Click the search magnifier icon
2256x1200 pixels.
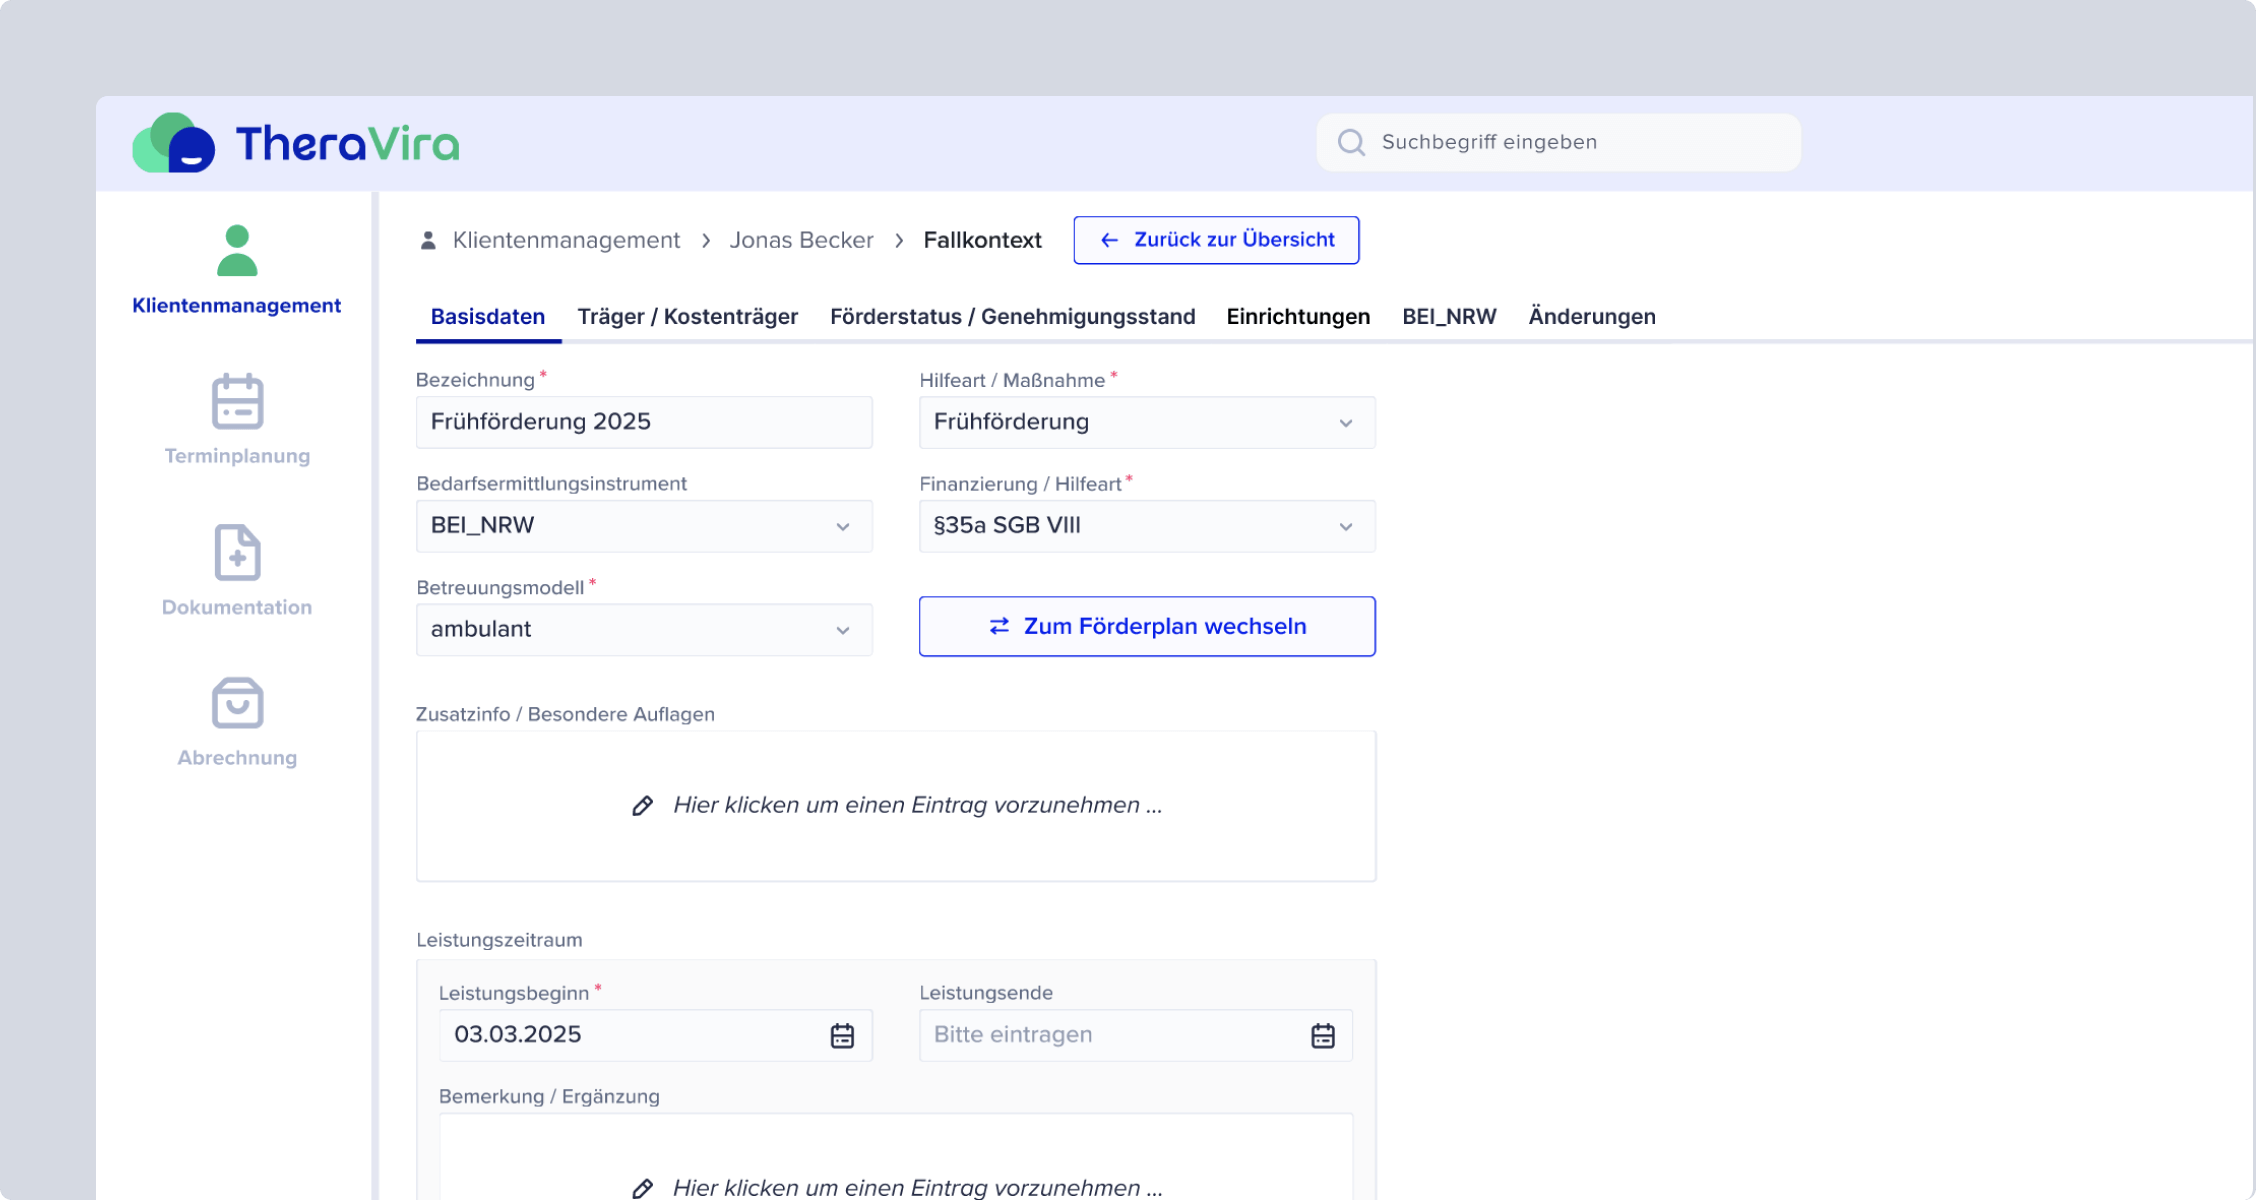click(1352, 142)
